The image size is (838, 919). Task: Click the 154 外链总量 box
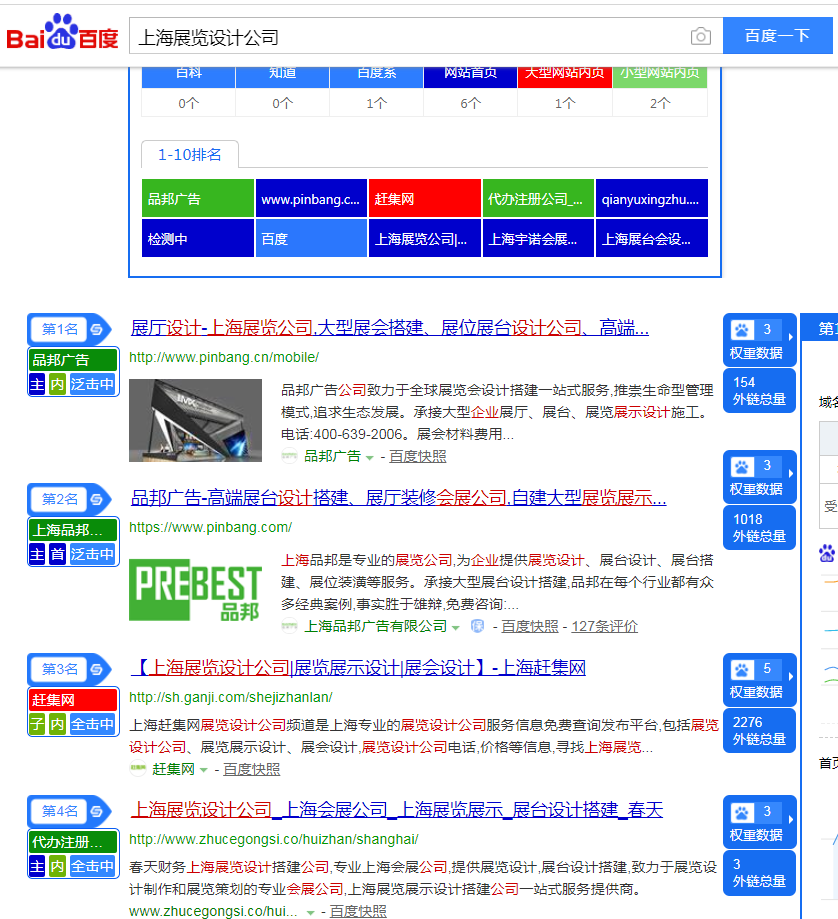(x=759, y=391)
